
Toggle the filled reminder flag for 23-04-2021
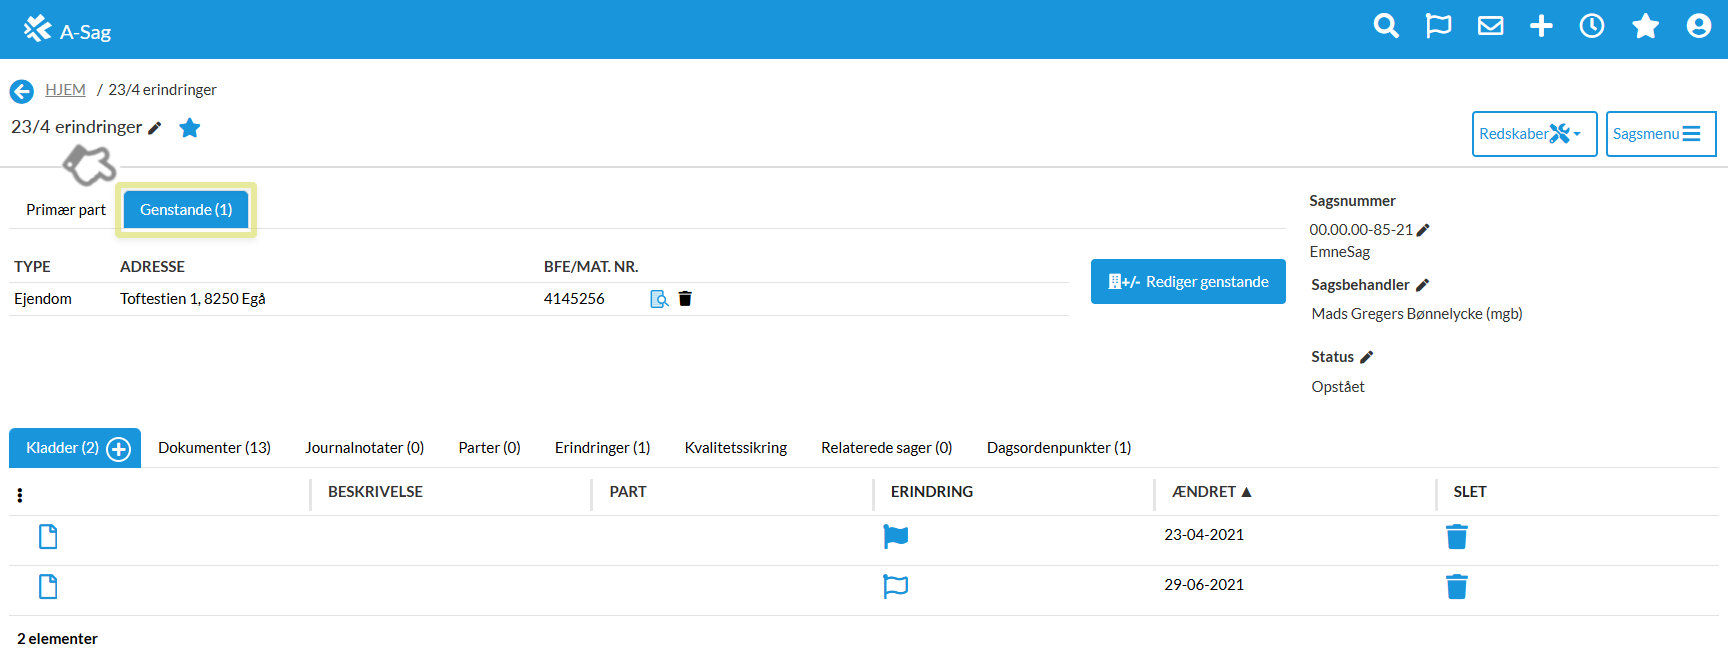pyautogui.click(x=895, y=537)
